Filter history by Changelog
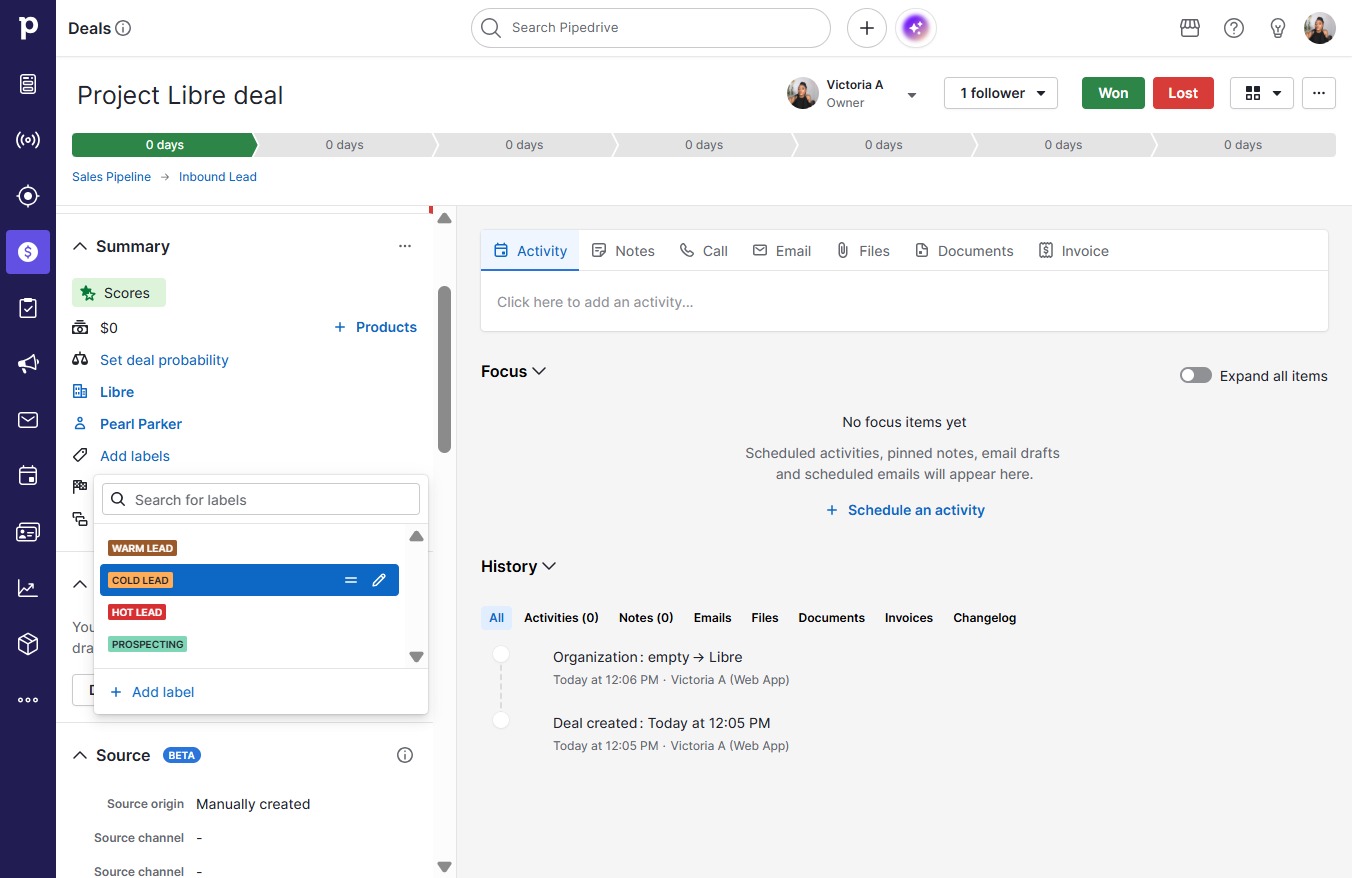 click(984, 618)
